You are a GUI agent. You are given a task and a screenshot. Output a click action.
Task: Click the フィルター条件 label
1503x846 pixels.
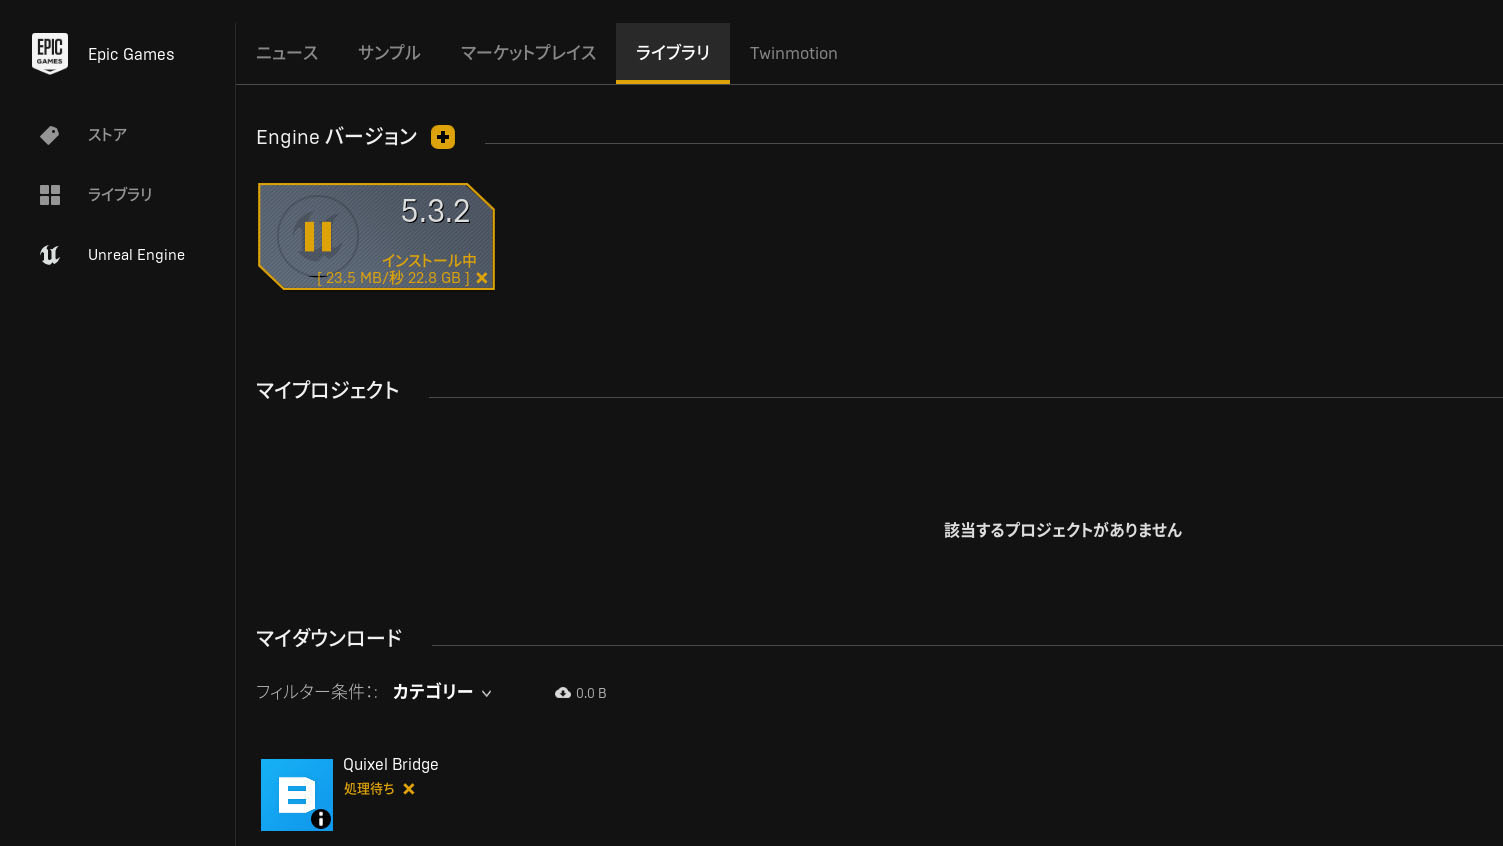(317, 692)
